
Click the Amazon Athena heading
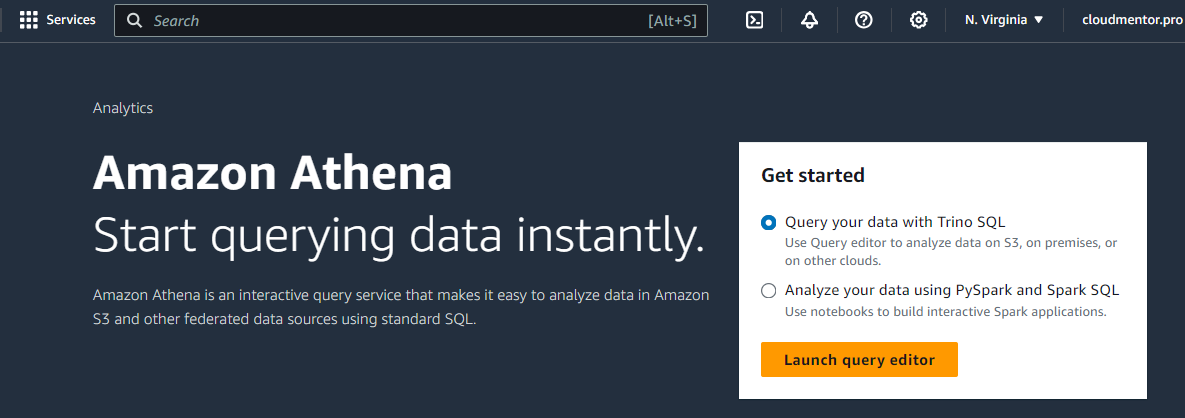pos(272,174)
